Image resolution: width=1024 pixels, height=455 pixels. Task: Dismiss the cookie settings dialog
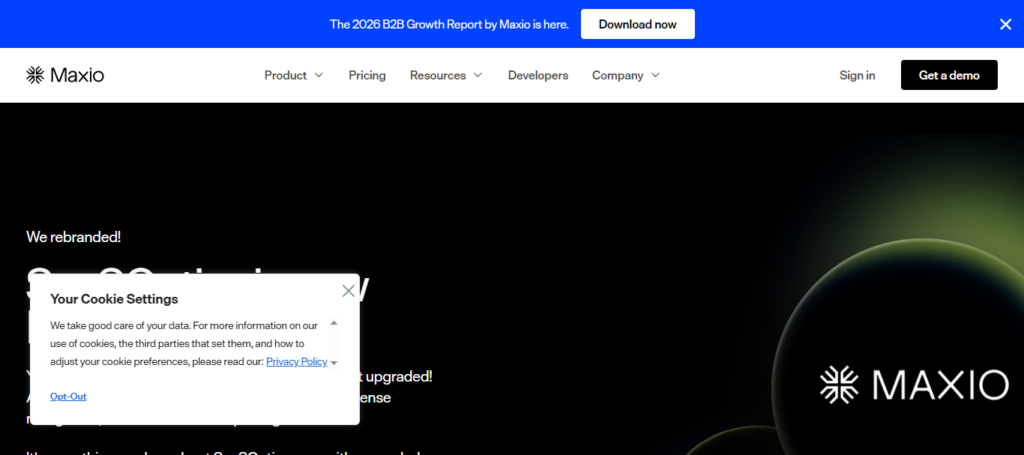click(x=348, y=291)
